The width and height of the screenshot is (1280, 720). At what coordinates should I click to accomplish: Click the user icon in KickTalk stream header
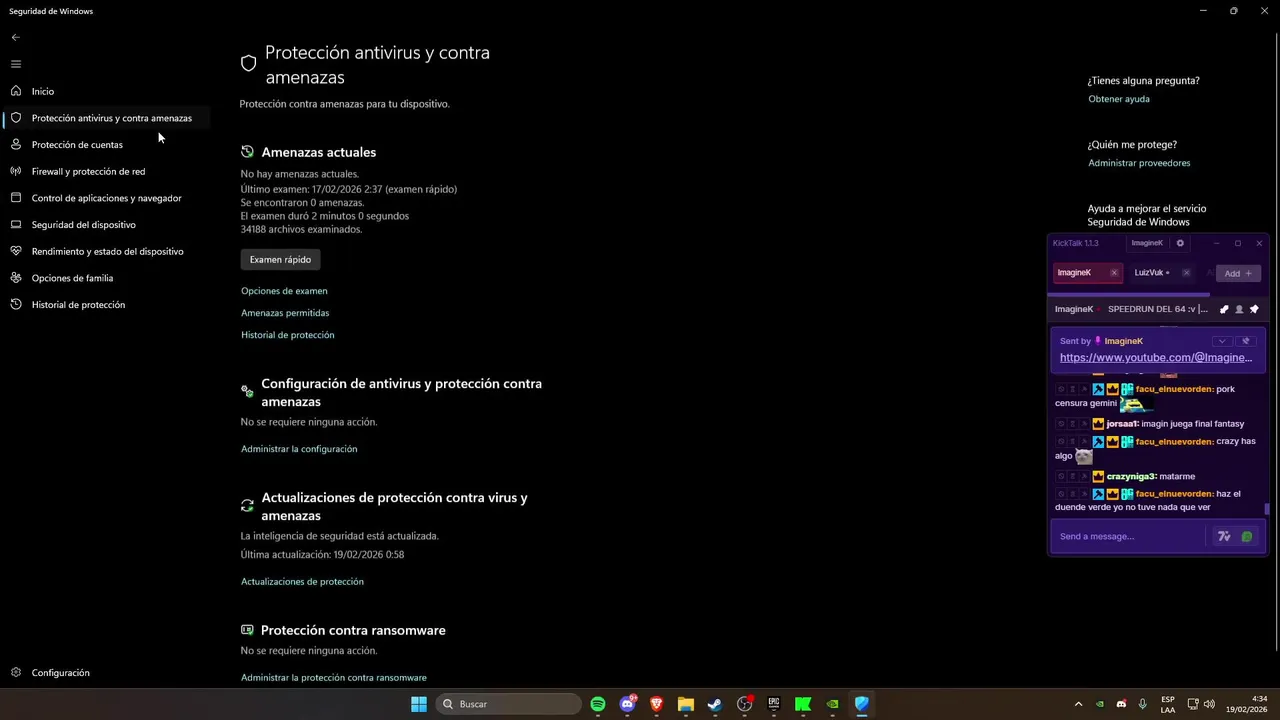pos(1239,309)
